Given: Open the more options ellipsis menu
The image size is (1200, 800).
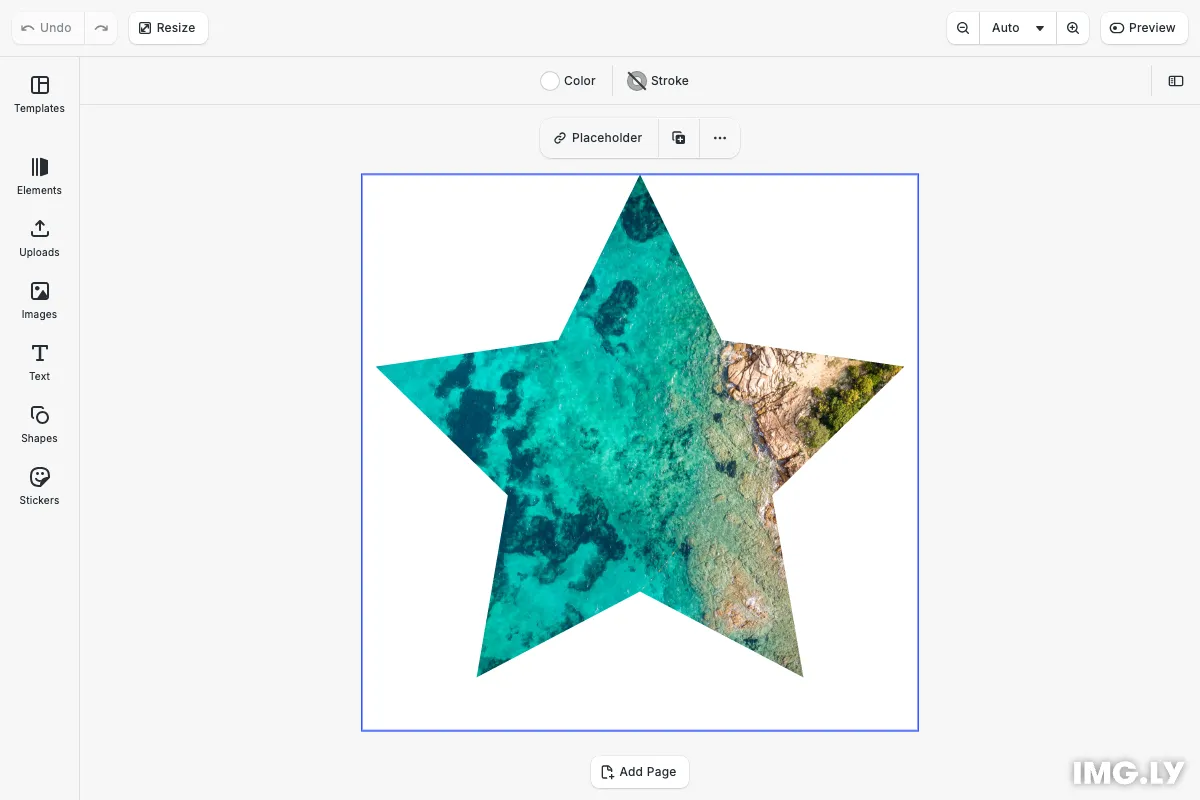Looking at the screenshot, I should point(720,138).
